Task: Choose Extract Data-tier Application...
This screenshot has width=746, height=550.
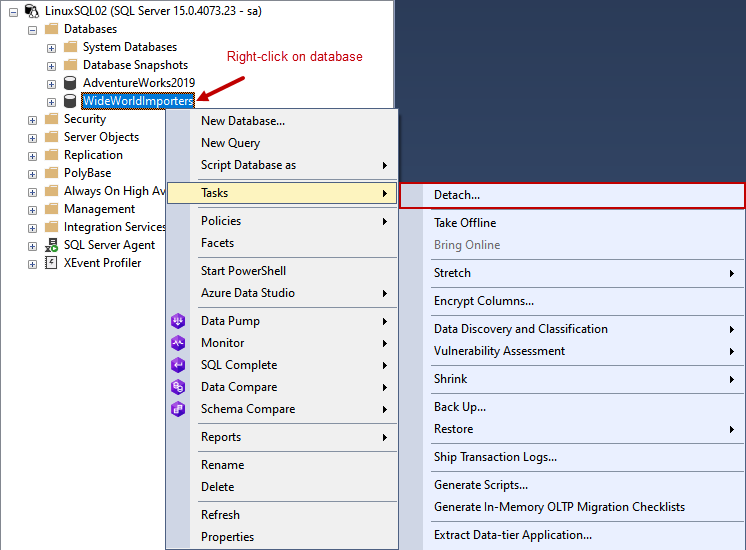Action: 572,535
